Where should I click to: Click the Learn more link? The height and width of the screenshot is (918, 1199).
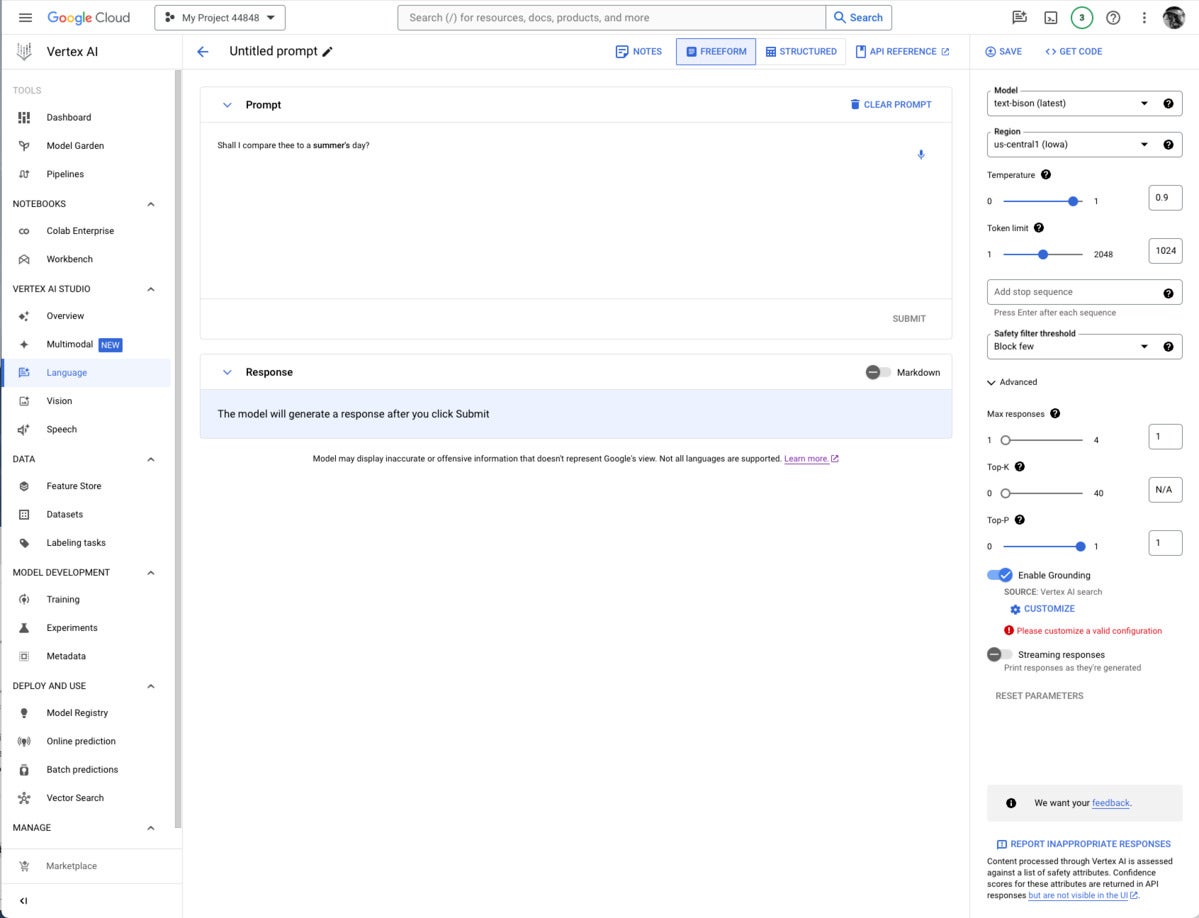coord(811,459)
